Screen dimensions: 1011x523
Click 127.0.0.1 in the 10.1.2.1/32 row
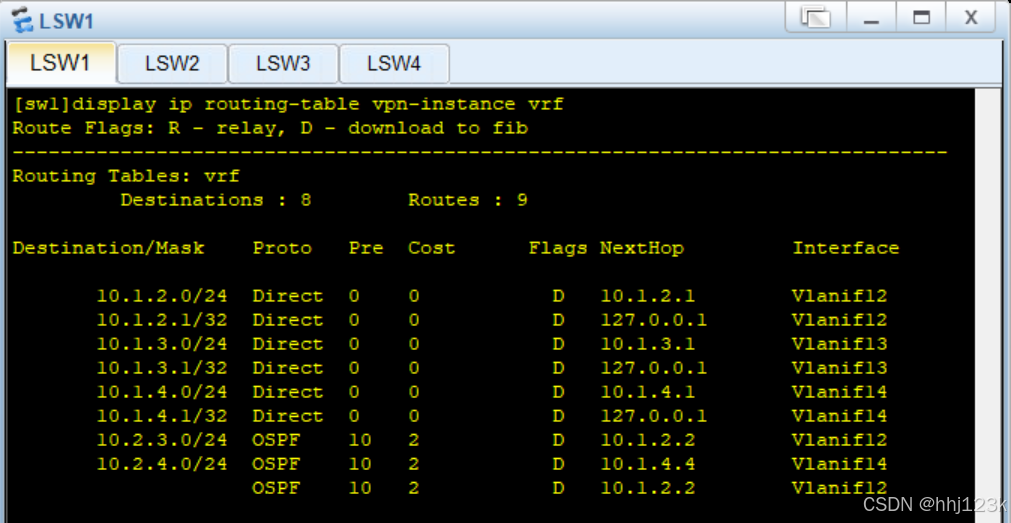(x=654, y=320)
